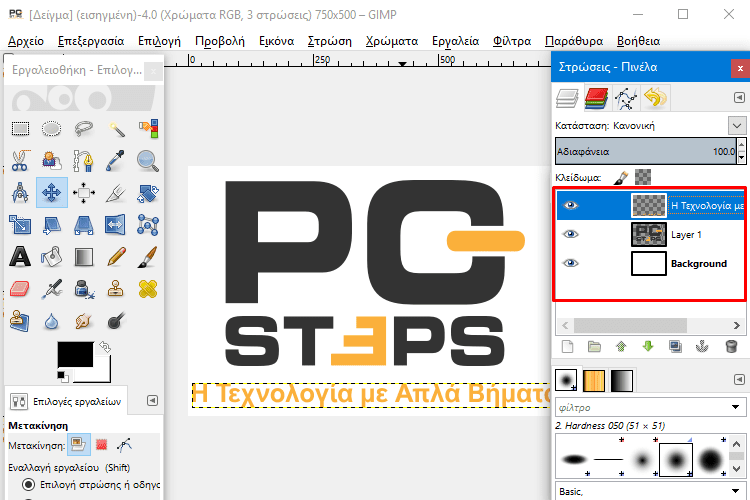Viewport: 750px width, 500px height.
Task: Select the Scissors Select tool
Action: 20,161
